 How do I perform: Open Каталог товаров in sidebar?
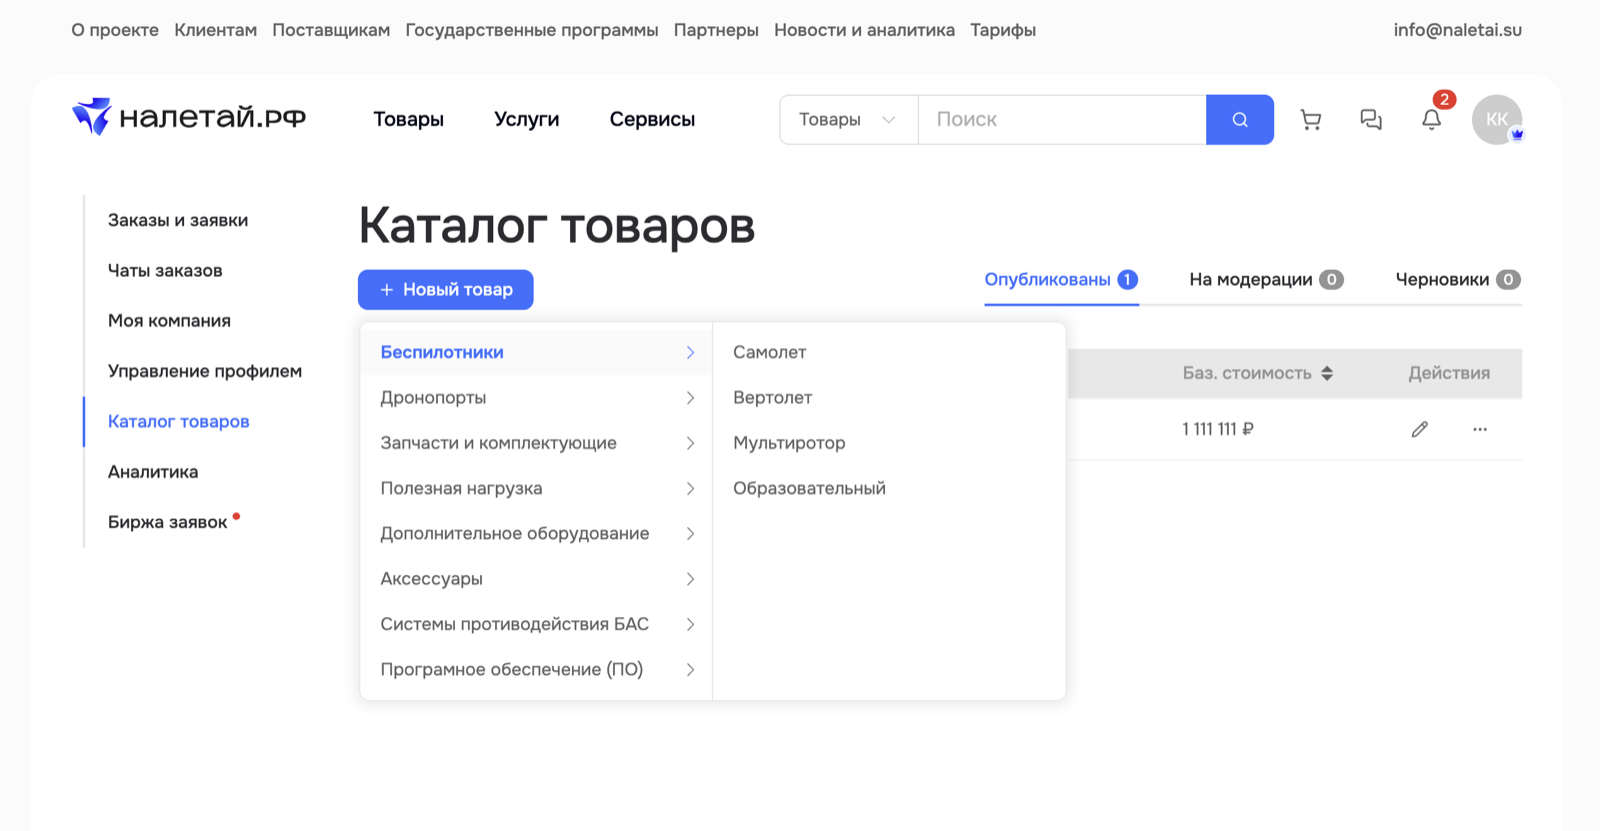tap(179, 422)
